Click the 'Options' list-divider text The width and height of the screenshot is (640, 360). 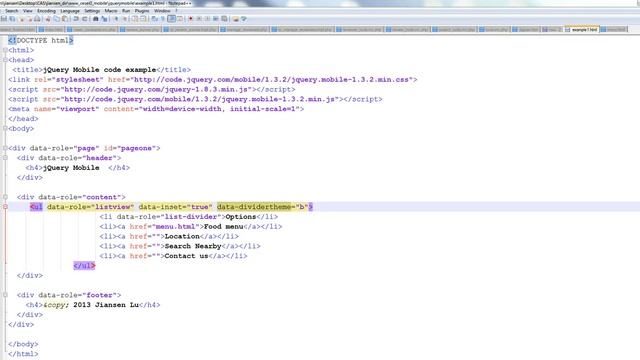coord(241,217)
